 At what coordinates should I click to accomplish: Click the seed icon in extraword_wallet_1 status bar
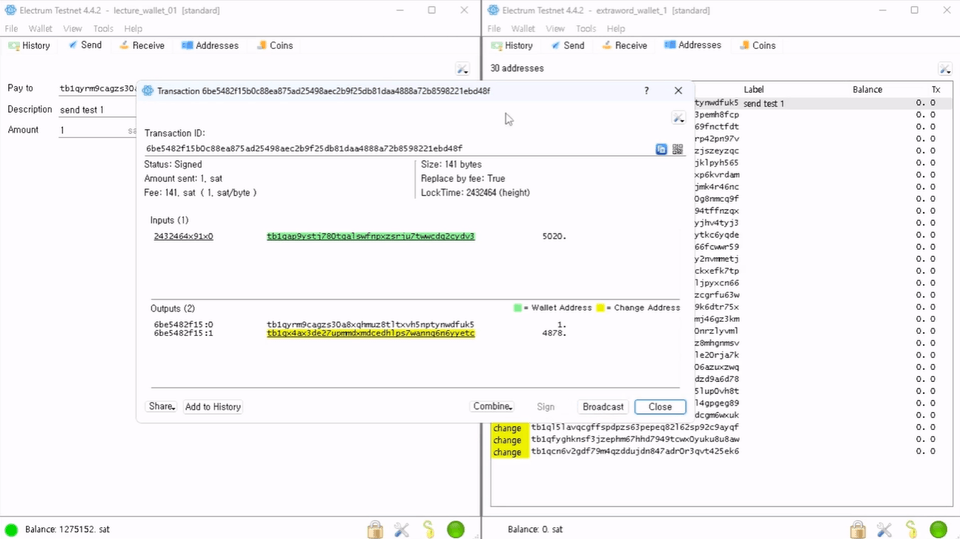tap(911, 529)
